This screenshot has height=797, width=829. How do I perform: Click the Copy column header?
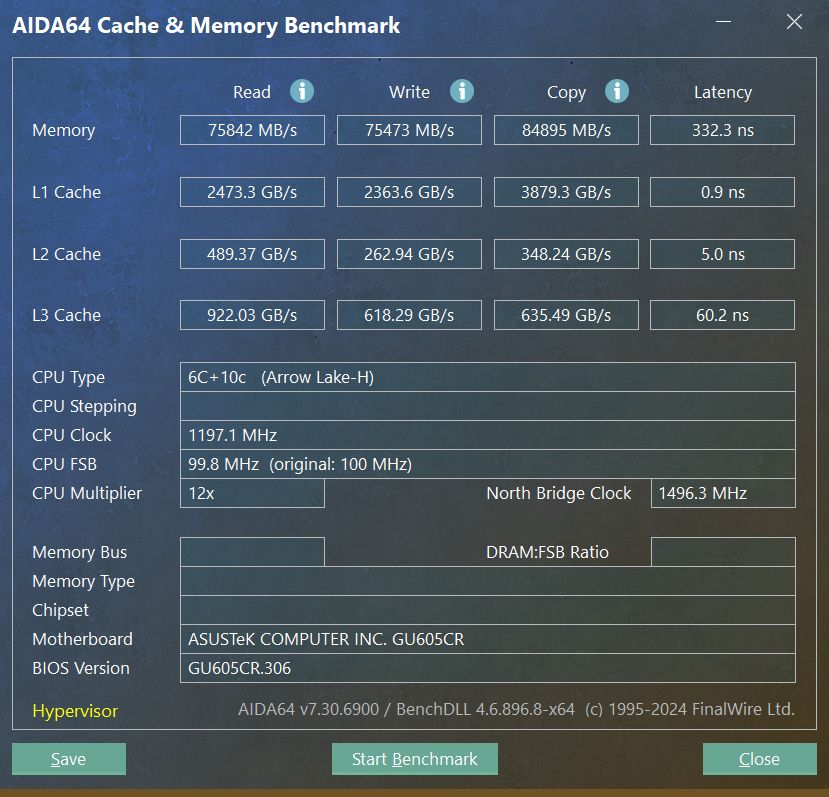[x=566, y=93]
